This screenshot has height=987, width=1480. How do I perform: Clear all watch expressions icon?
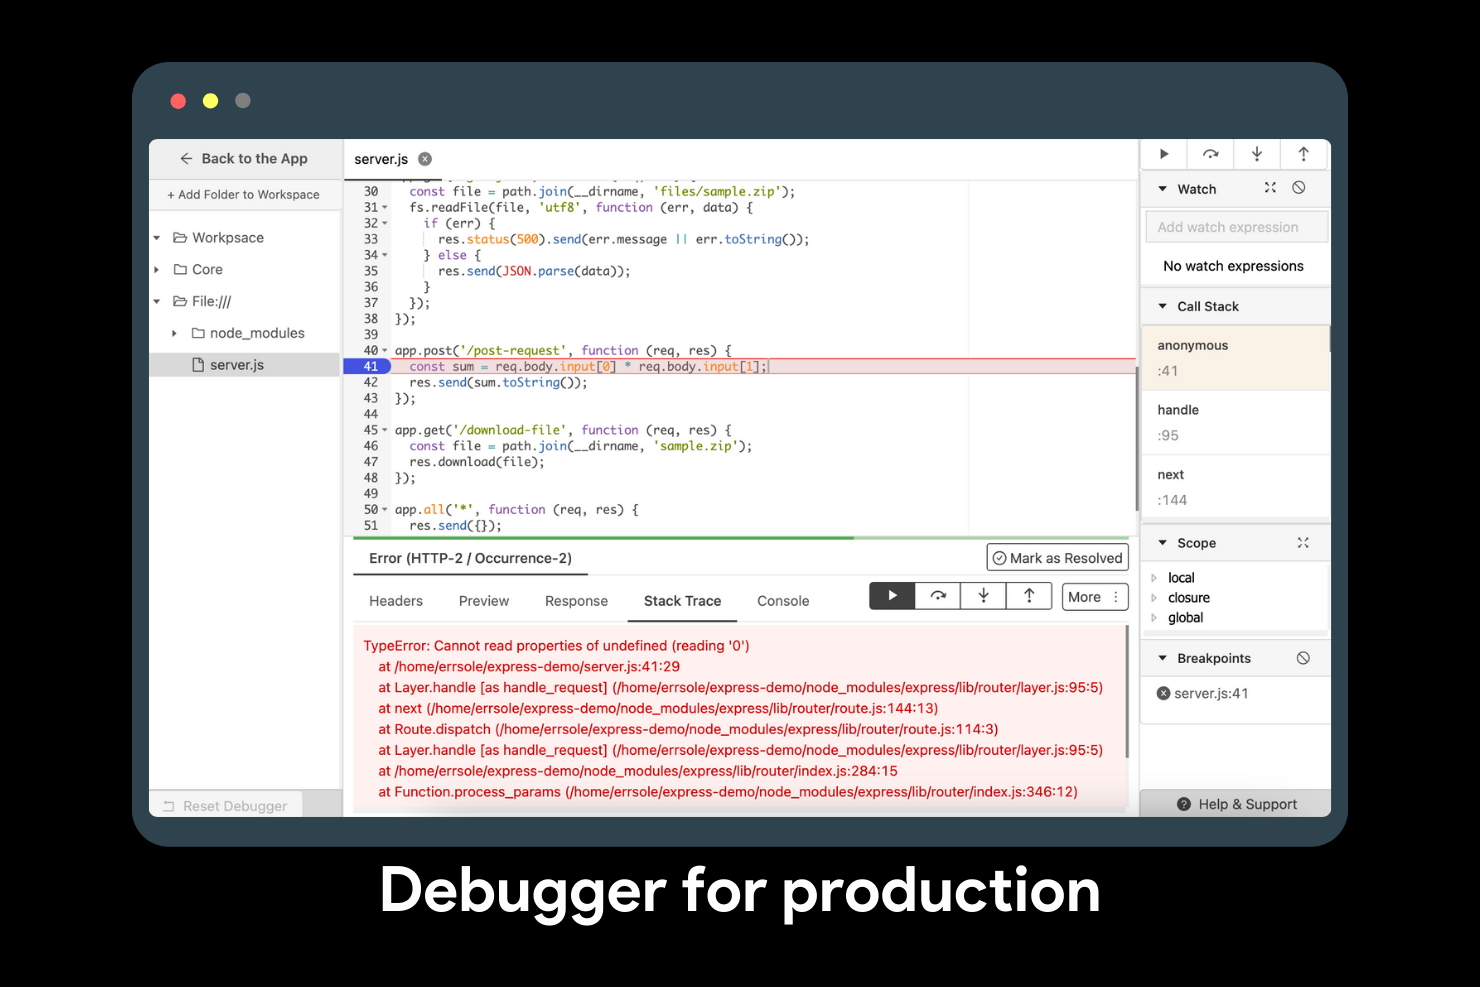[1299, 188]
